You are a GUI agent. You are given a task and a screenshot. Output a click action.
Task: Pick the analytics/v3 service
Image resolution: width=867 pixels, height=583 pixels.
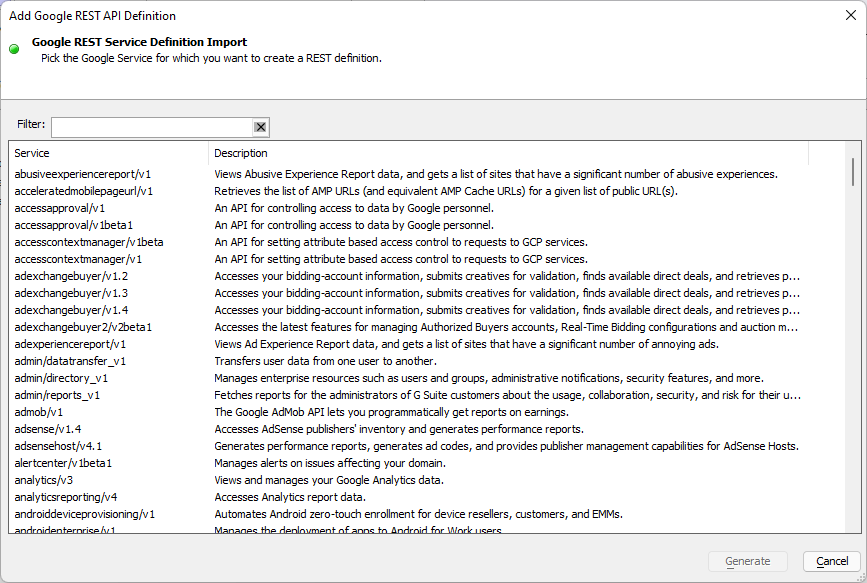[x=44, y=480]
